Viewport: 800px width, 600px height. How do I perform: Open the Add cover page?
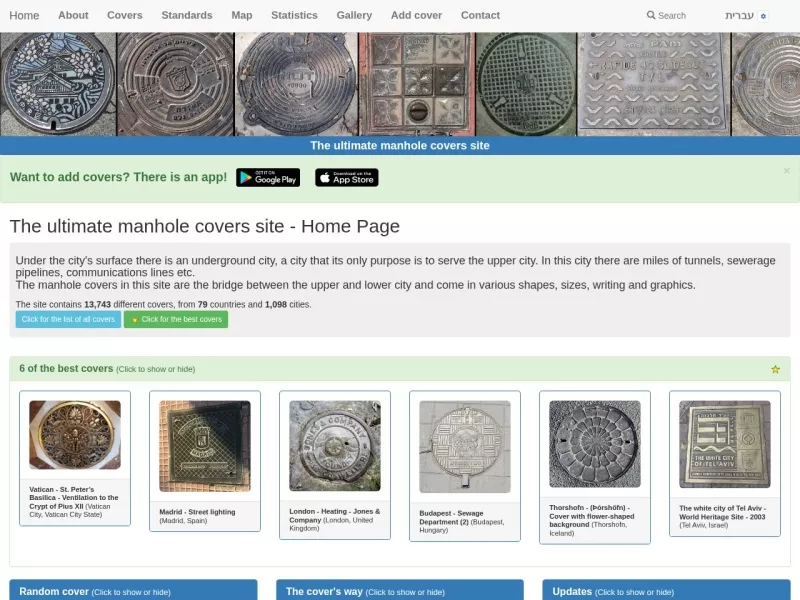click(x=416, y=15)
